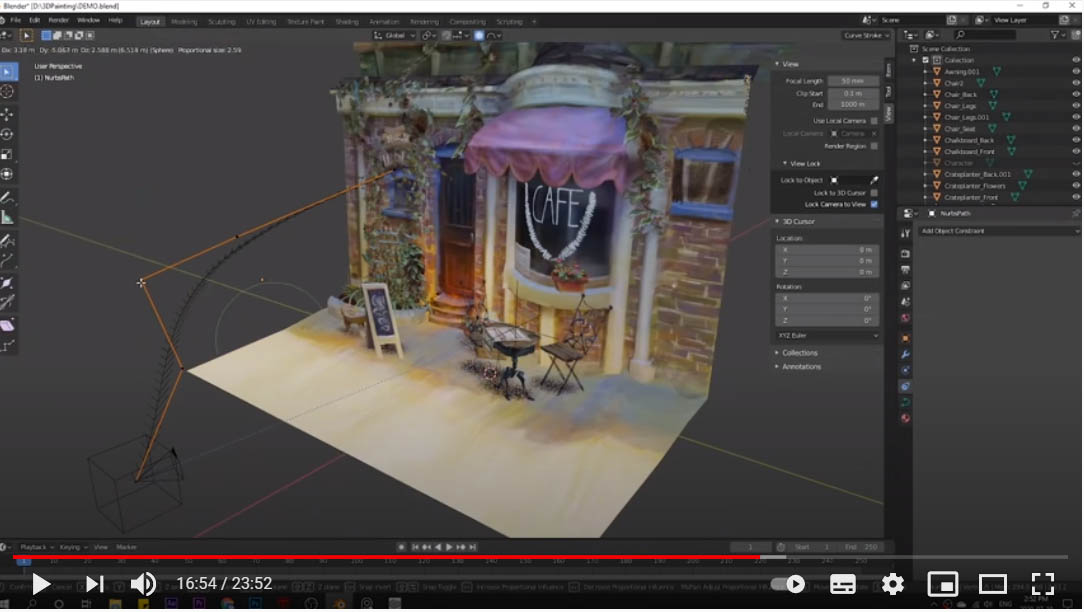1084x612 pixels.
Task: Click the Clip Start 0.1 m field
Action: (853, 93)
